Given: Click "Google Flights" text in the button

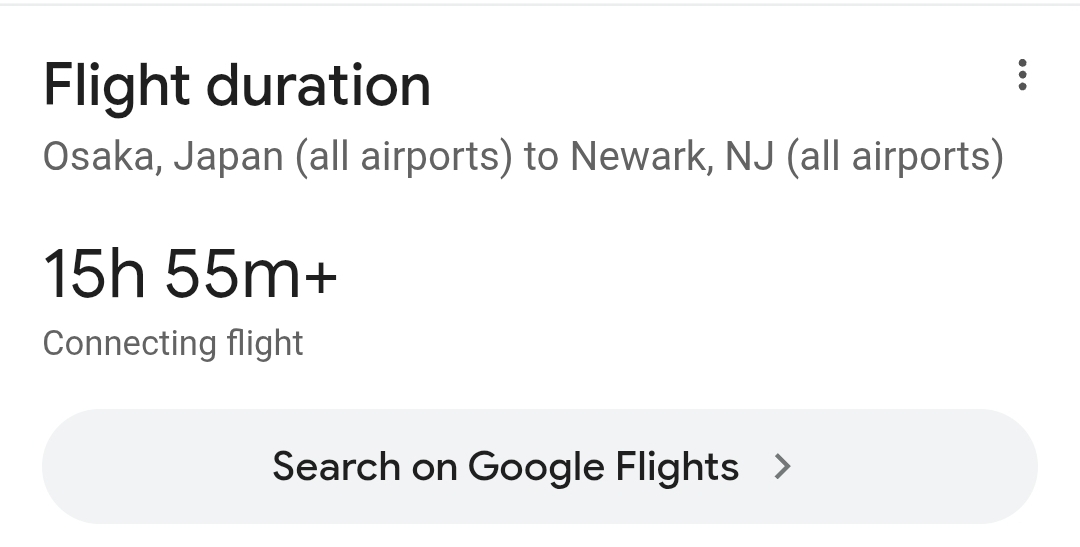Looking at the screenshot, I should pos(603,467).
